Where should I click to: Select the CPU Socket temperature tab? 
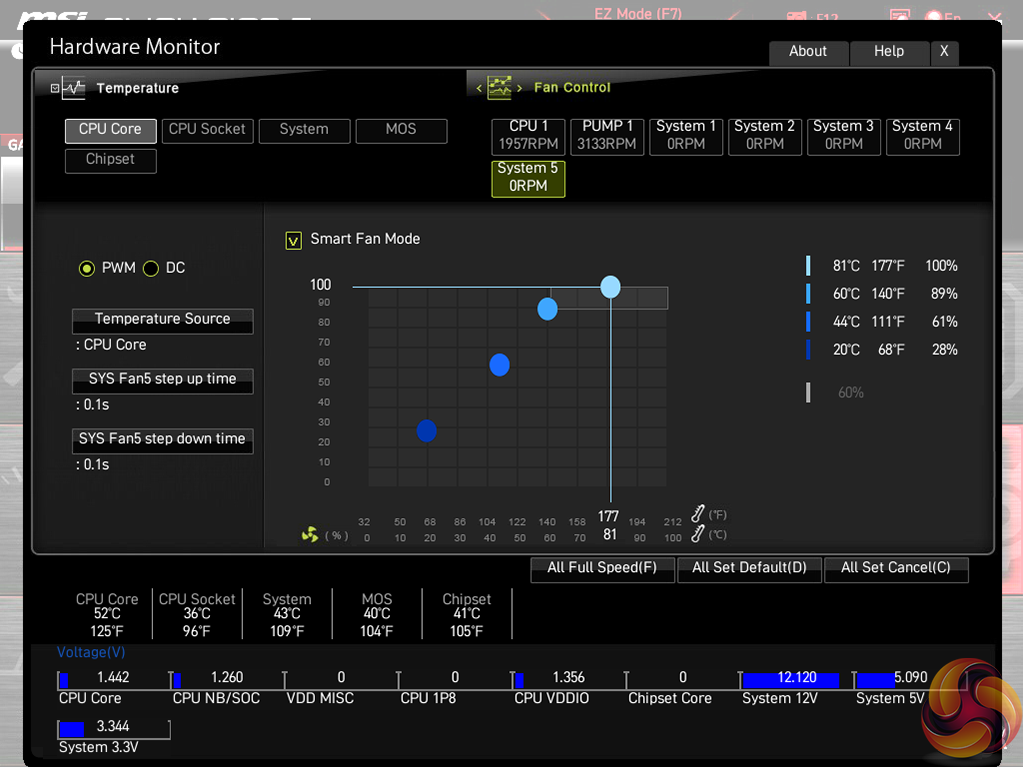(207, 130)
